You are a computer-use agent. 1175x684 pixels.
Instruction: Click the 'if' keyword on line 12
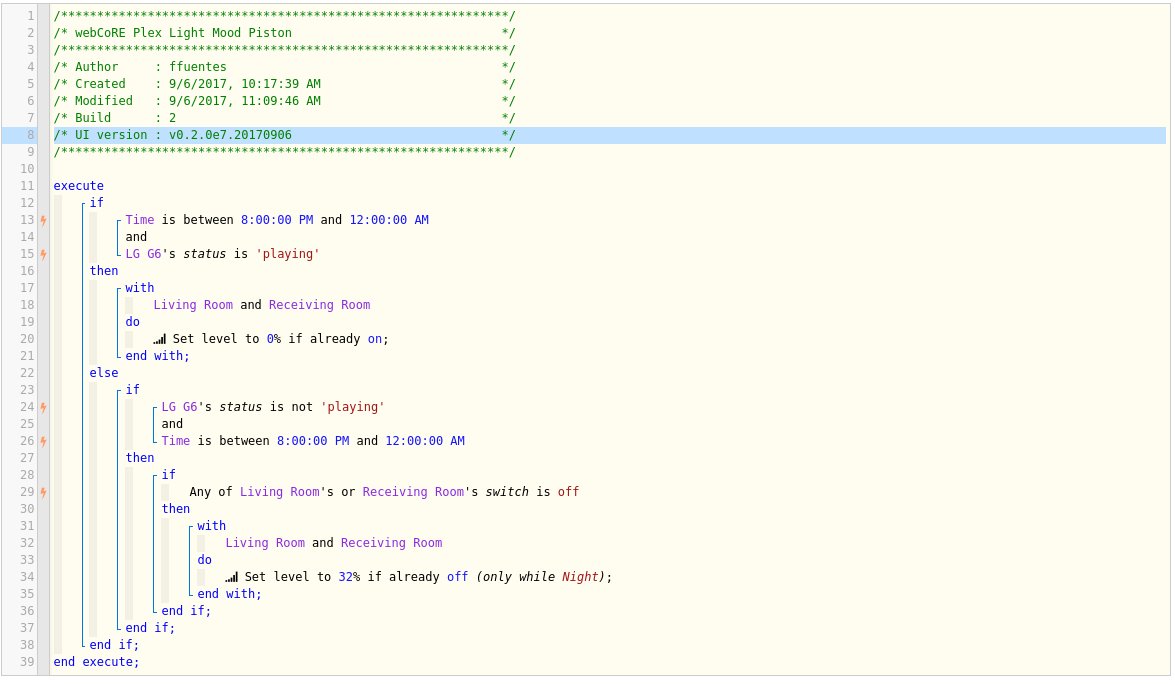pyautogui.click(x=97, y=203)
